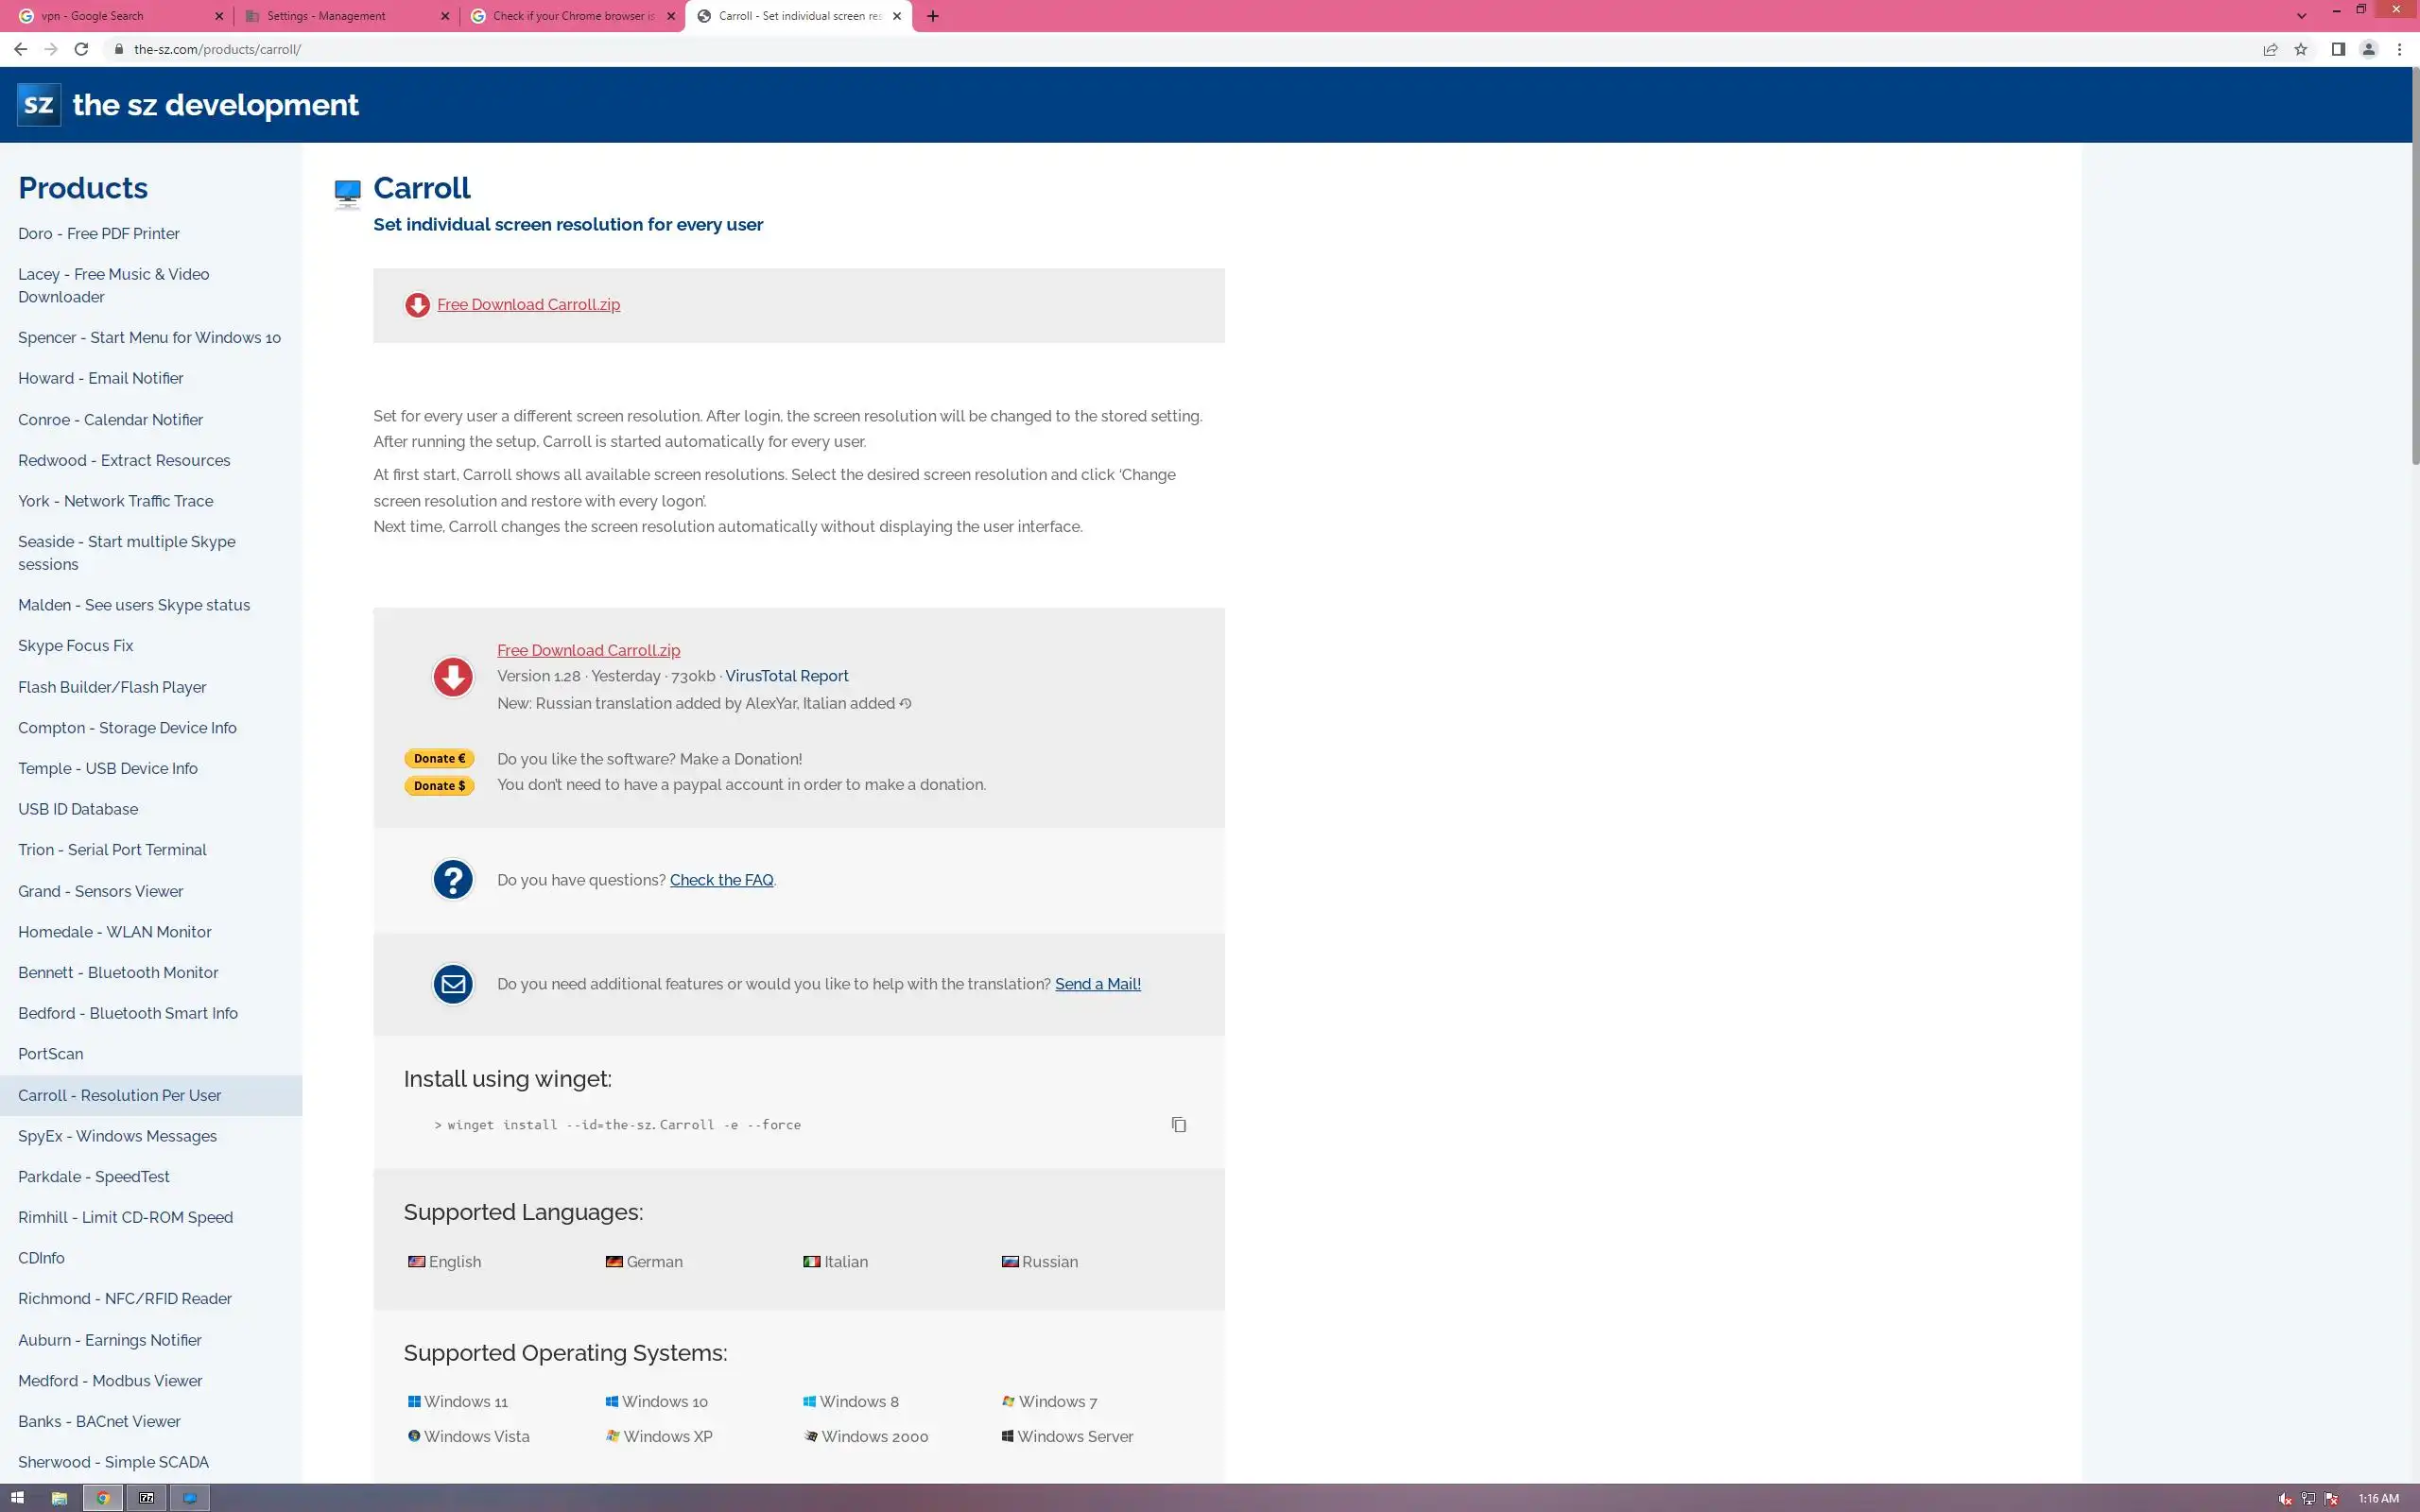Open Doro - Free PDF Printer product page
The width and height of the screenshot is (2420, 1512).
98,233
